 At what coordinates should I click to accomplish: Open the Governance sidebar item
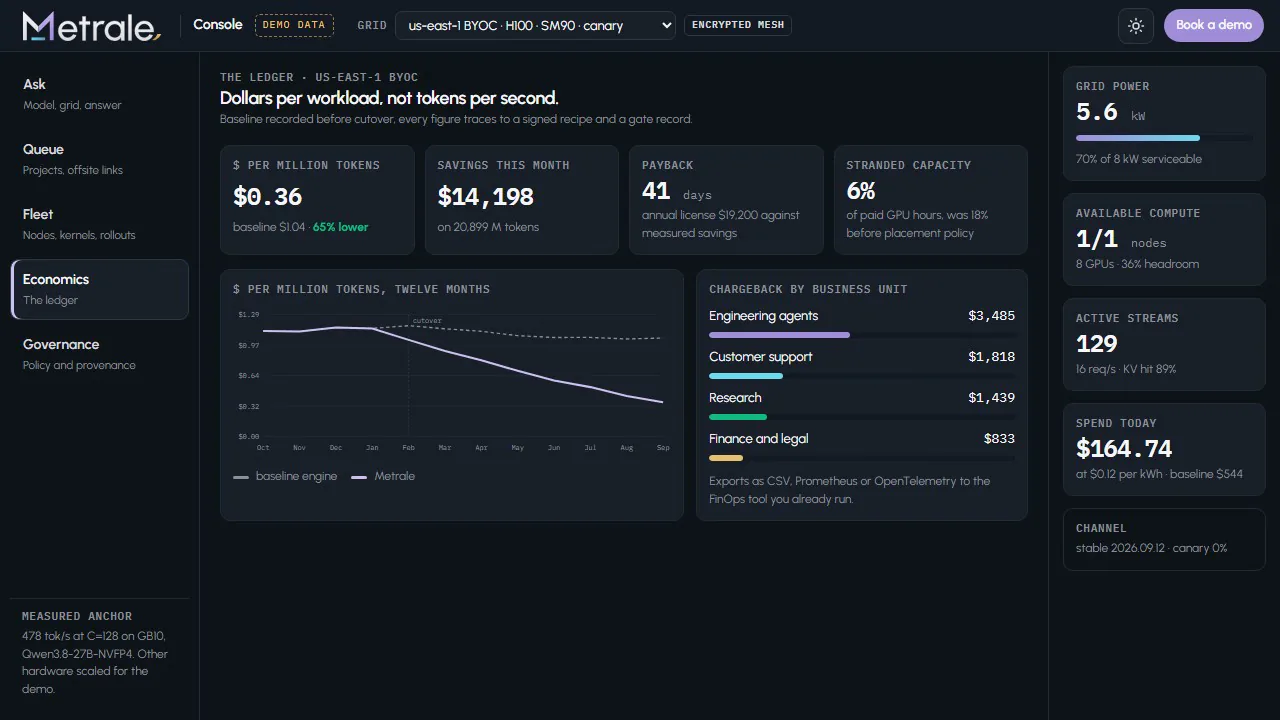(x=100, y=354)
